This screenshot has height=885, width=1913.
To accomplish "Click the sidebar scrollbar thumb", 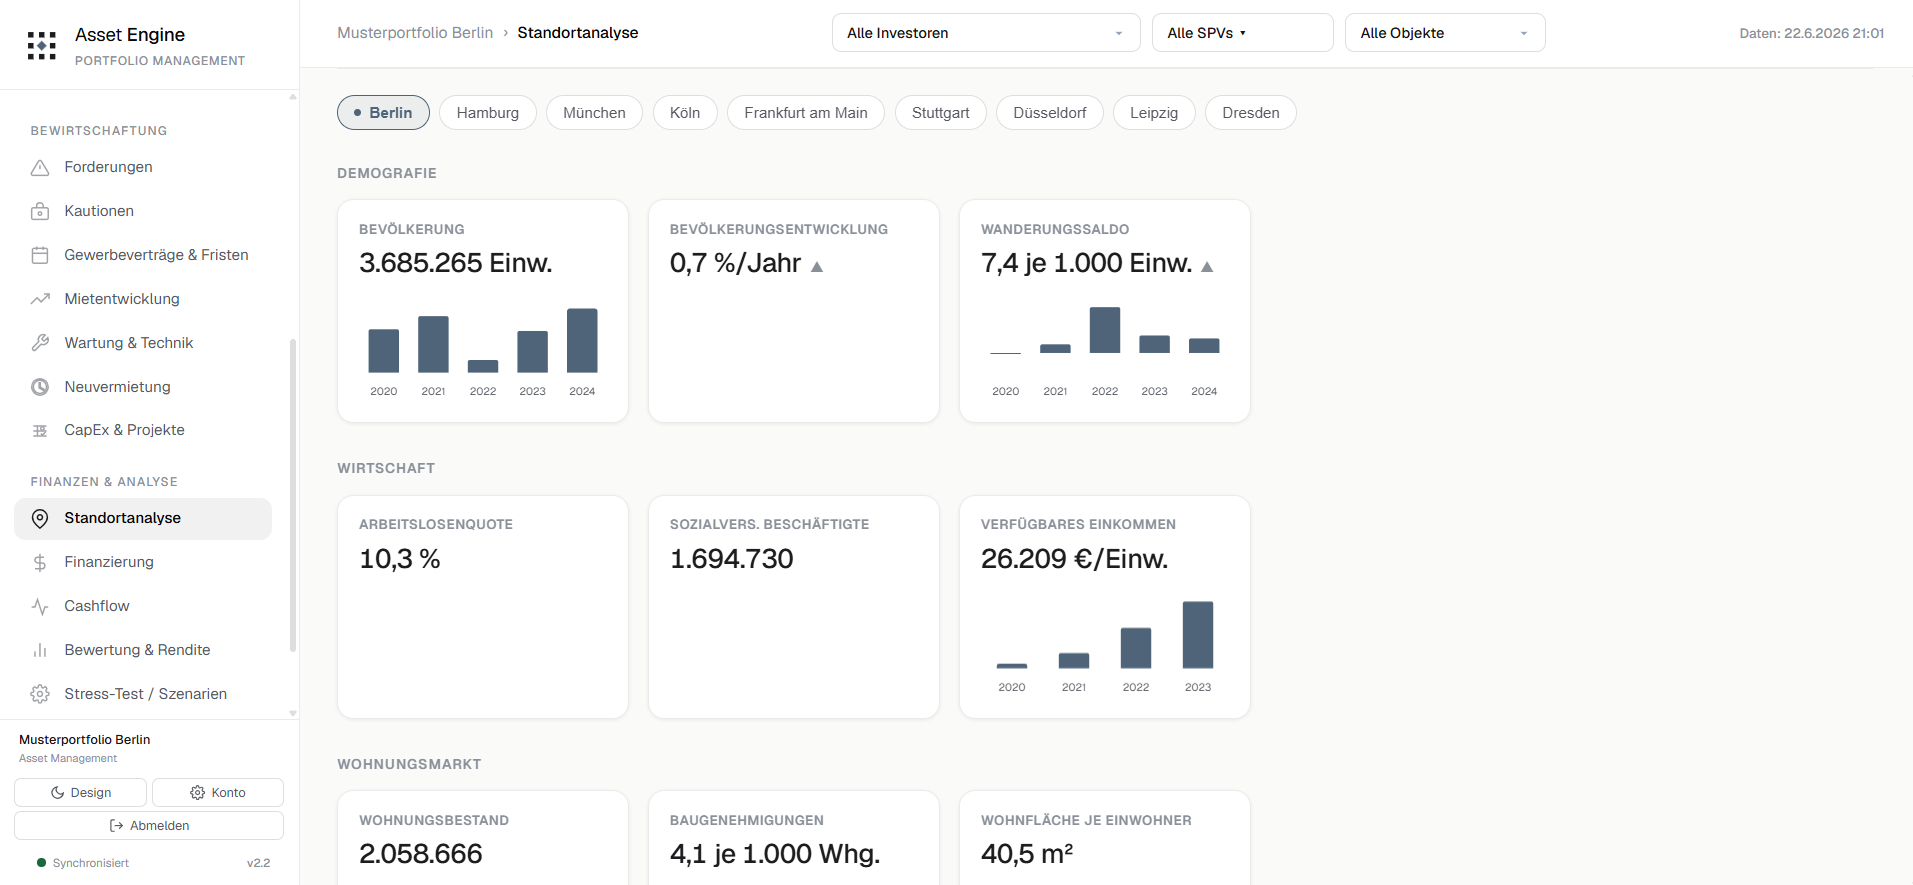I will pos(293,495).
